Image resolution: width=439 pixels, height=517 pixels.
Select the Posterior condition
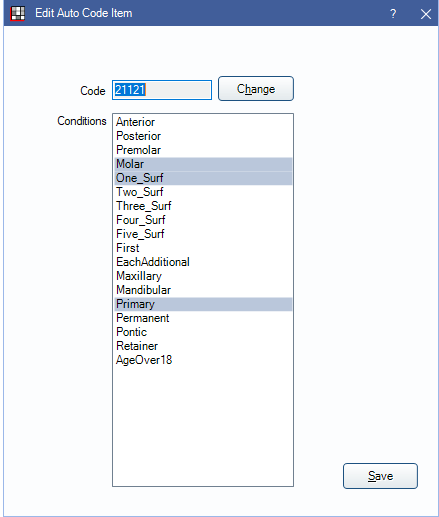203,136
